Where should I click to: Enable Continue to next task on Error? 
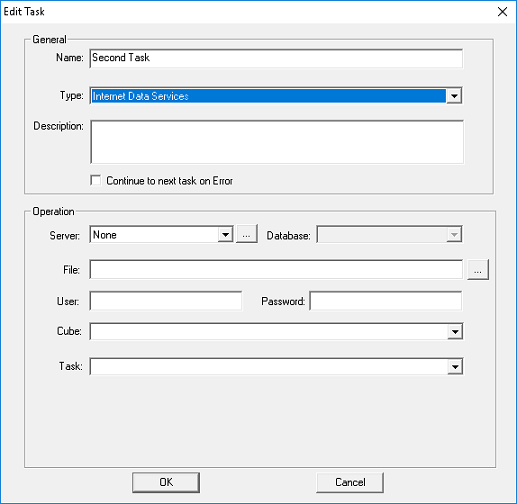96,180
